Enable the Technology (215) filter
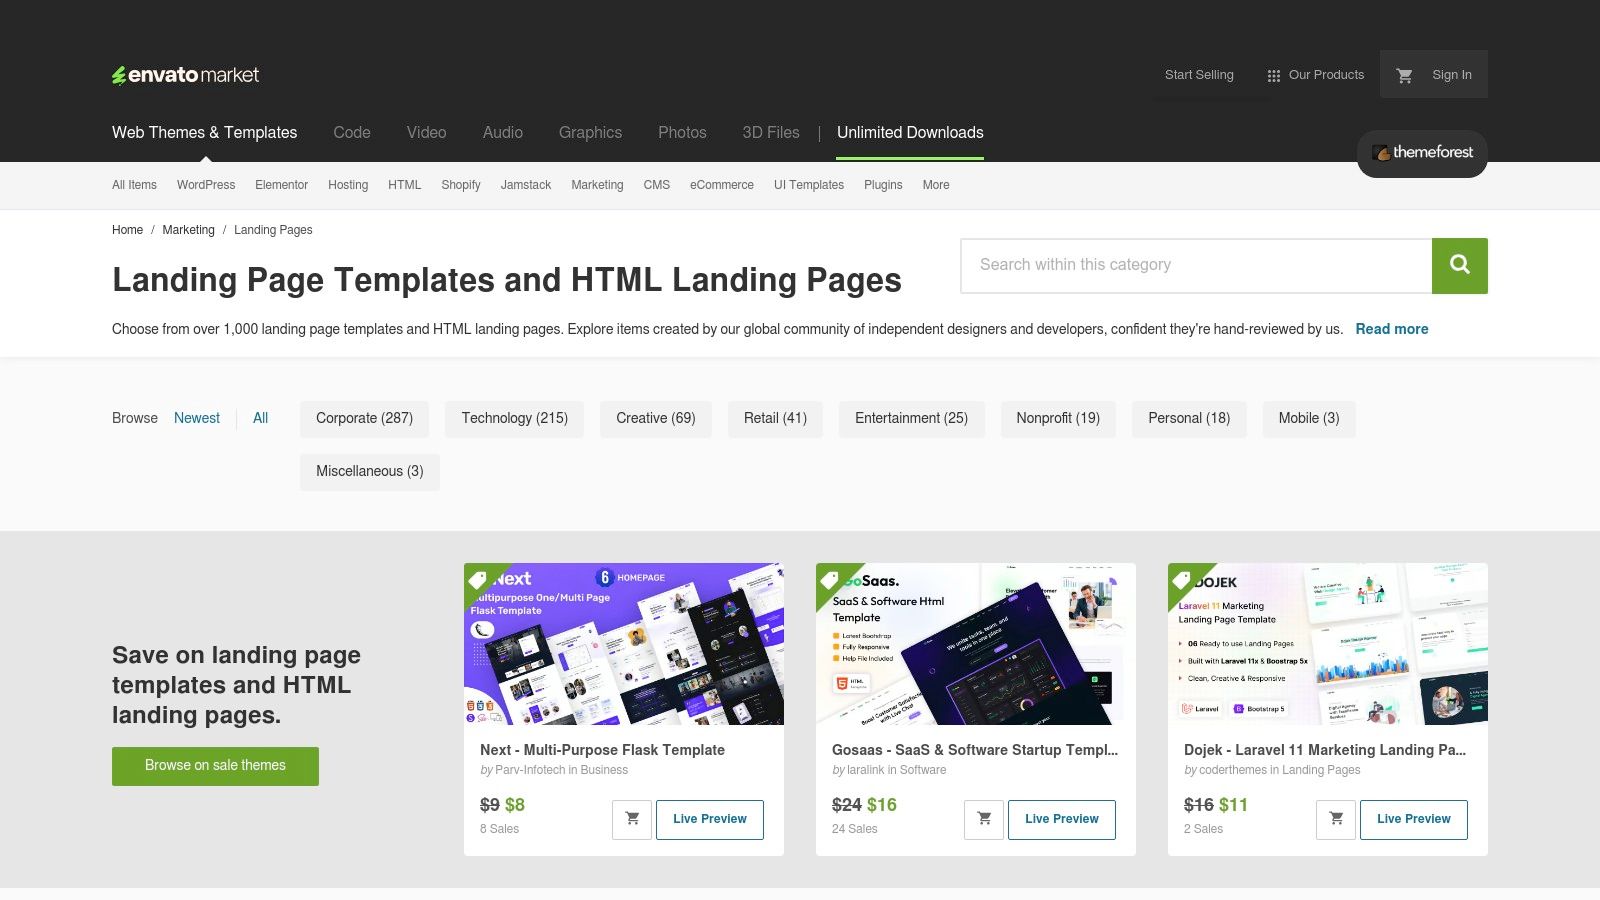1600x900 pixels. pyautogui.click(x=513, y=418)
